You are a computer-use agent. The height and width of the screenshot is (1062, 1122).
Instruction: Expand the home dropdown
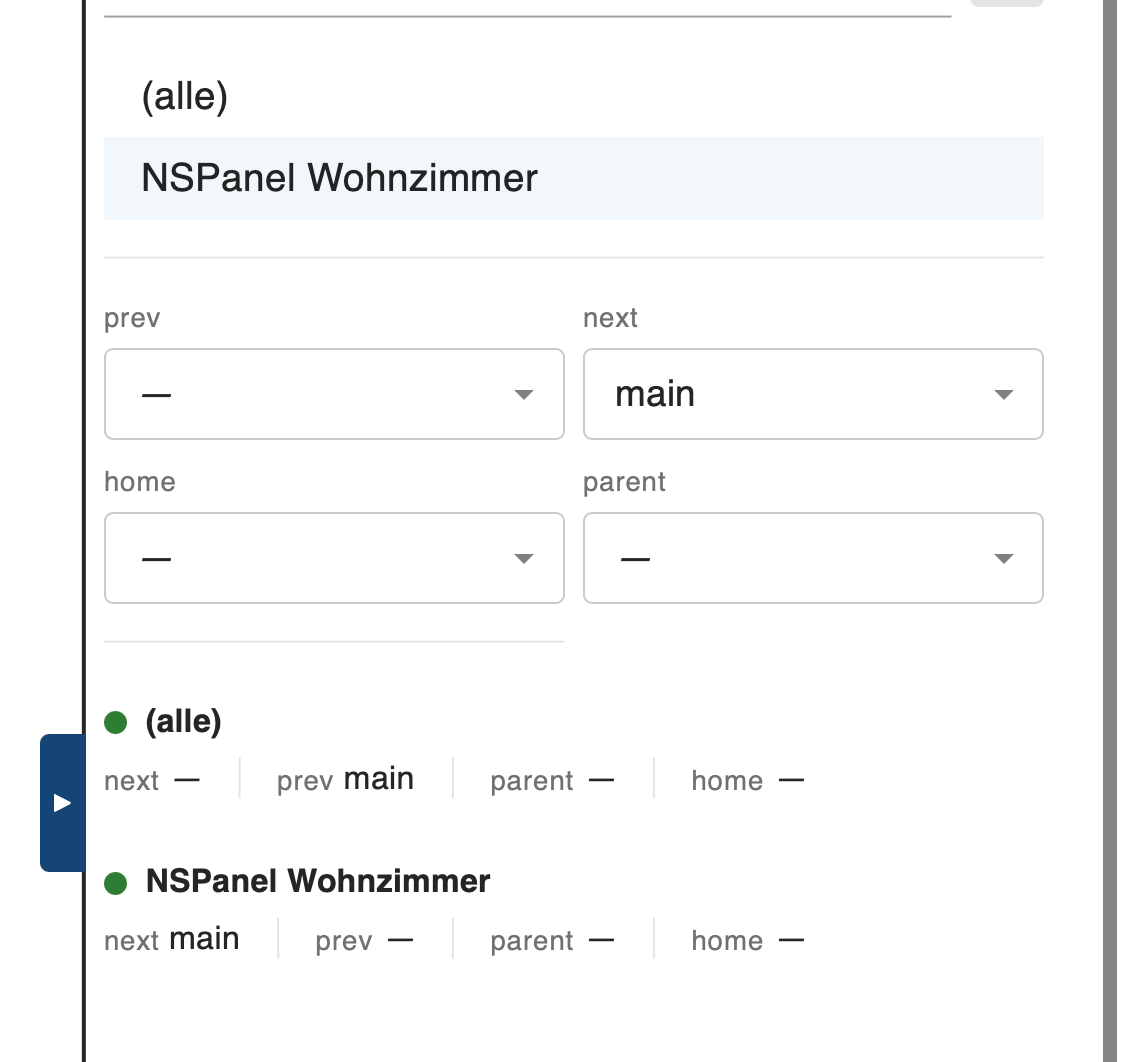334,558
